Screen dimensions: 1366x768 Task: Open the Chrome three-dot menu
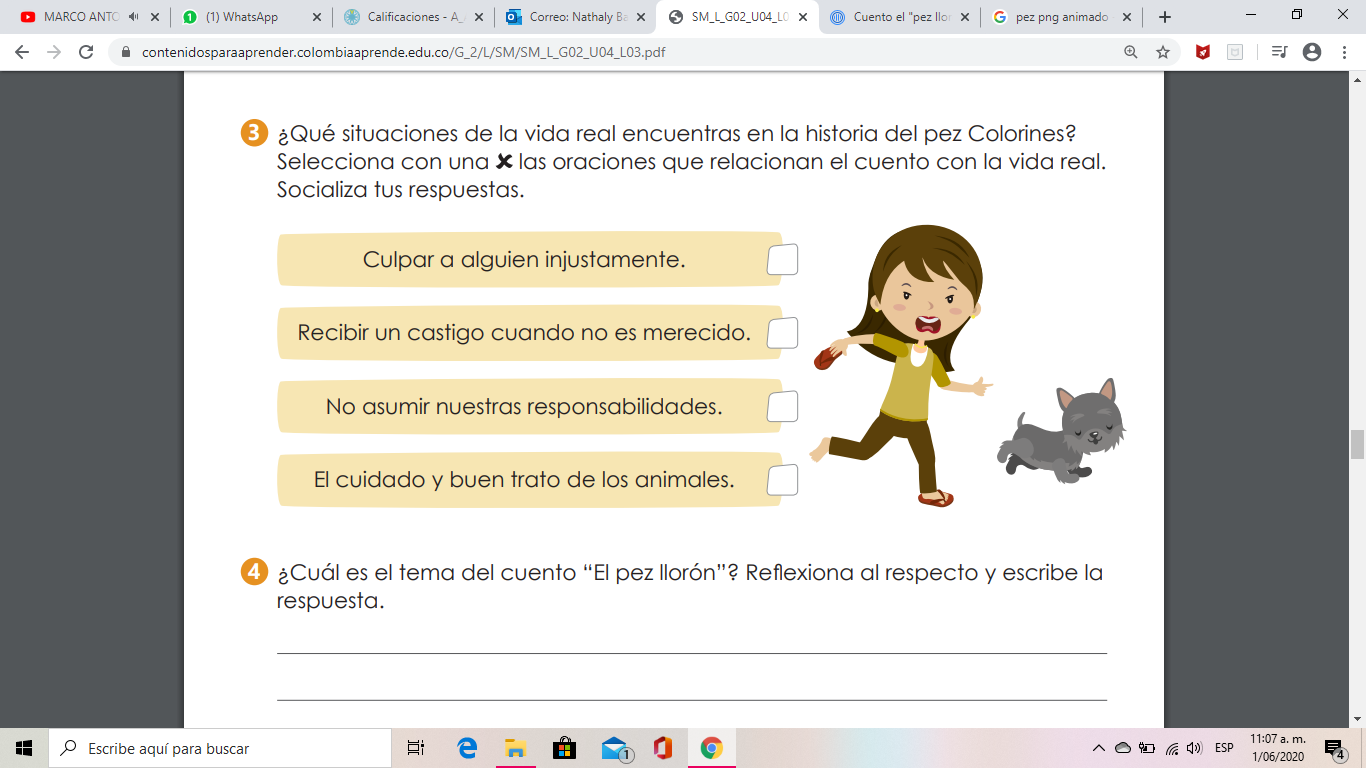(x=1344, y=52)
